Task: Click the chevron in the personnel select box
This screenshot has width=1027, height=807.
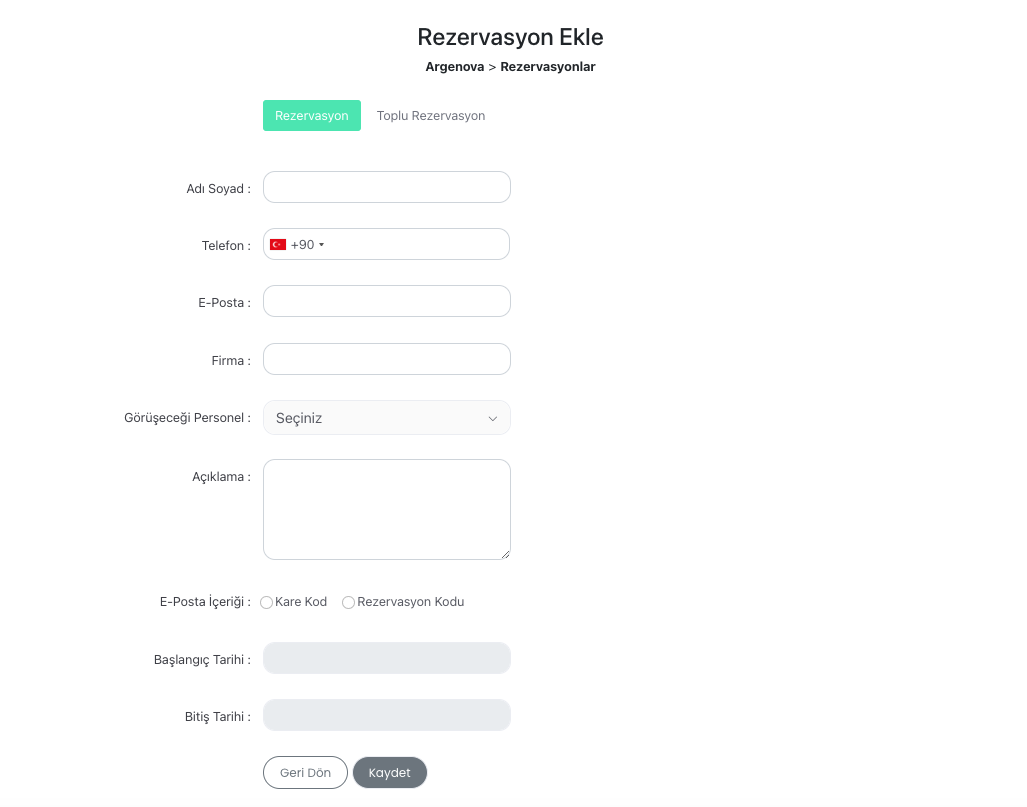Action: (x=493, y=419)
